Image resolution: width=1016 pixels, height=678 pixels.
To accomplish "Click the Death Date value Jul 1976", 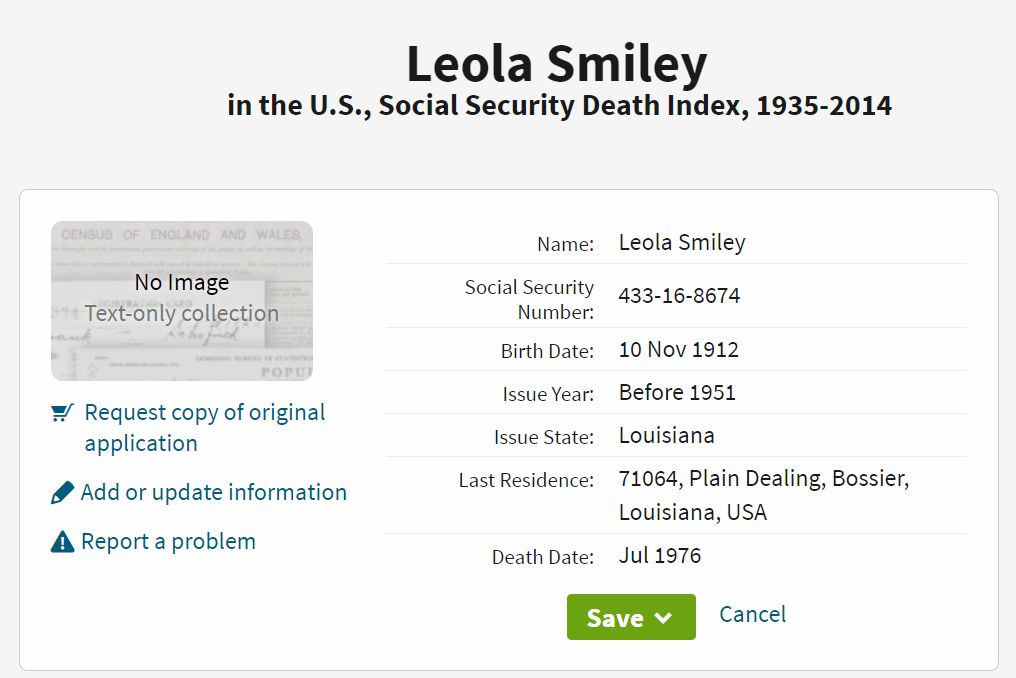I will [x=660, y=556].
